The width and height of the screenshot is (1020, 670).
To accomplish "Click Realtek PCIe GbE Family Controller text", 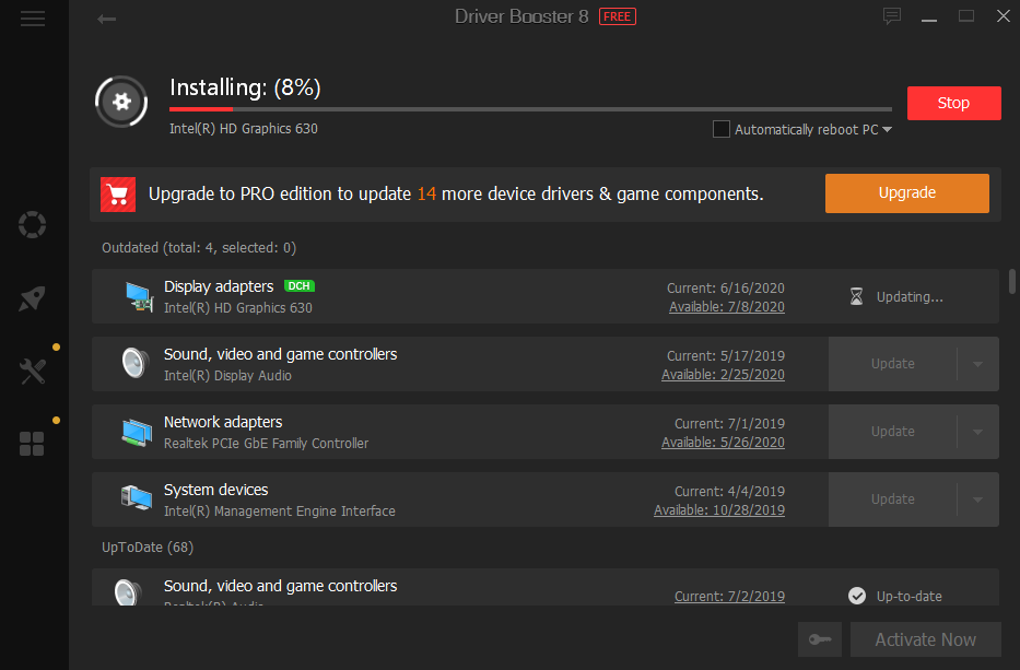I will point(266,444).
